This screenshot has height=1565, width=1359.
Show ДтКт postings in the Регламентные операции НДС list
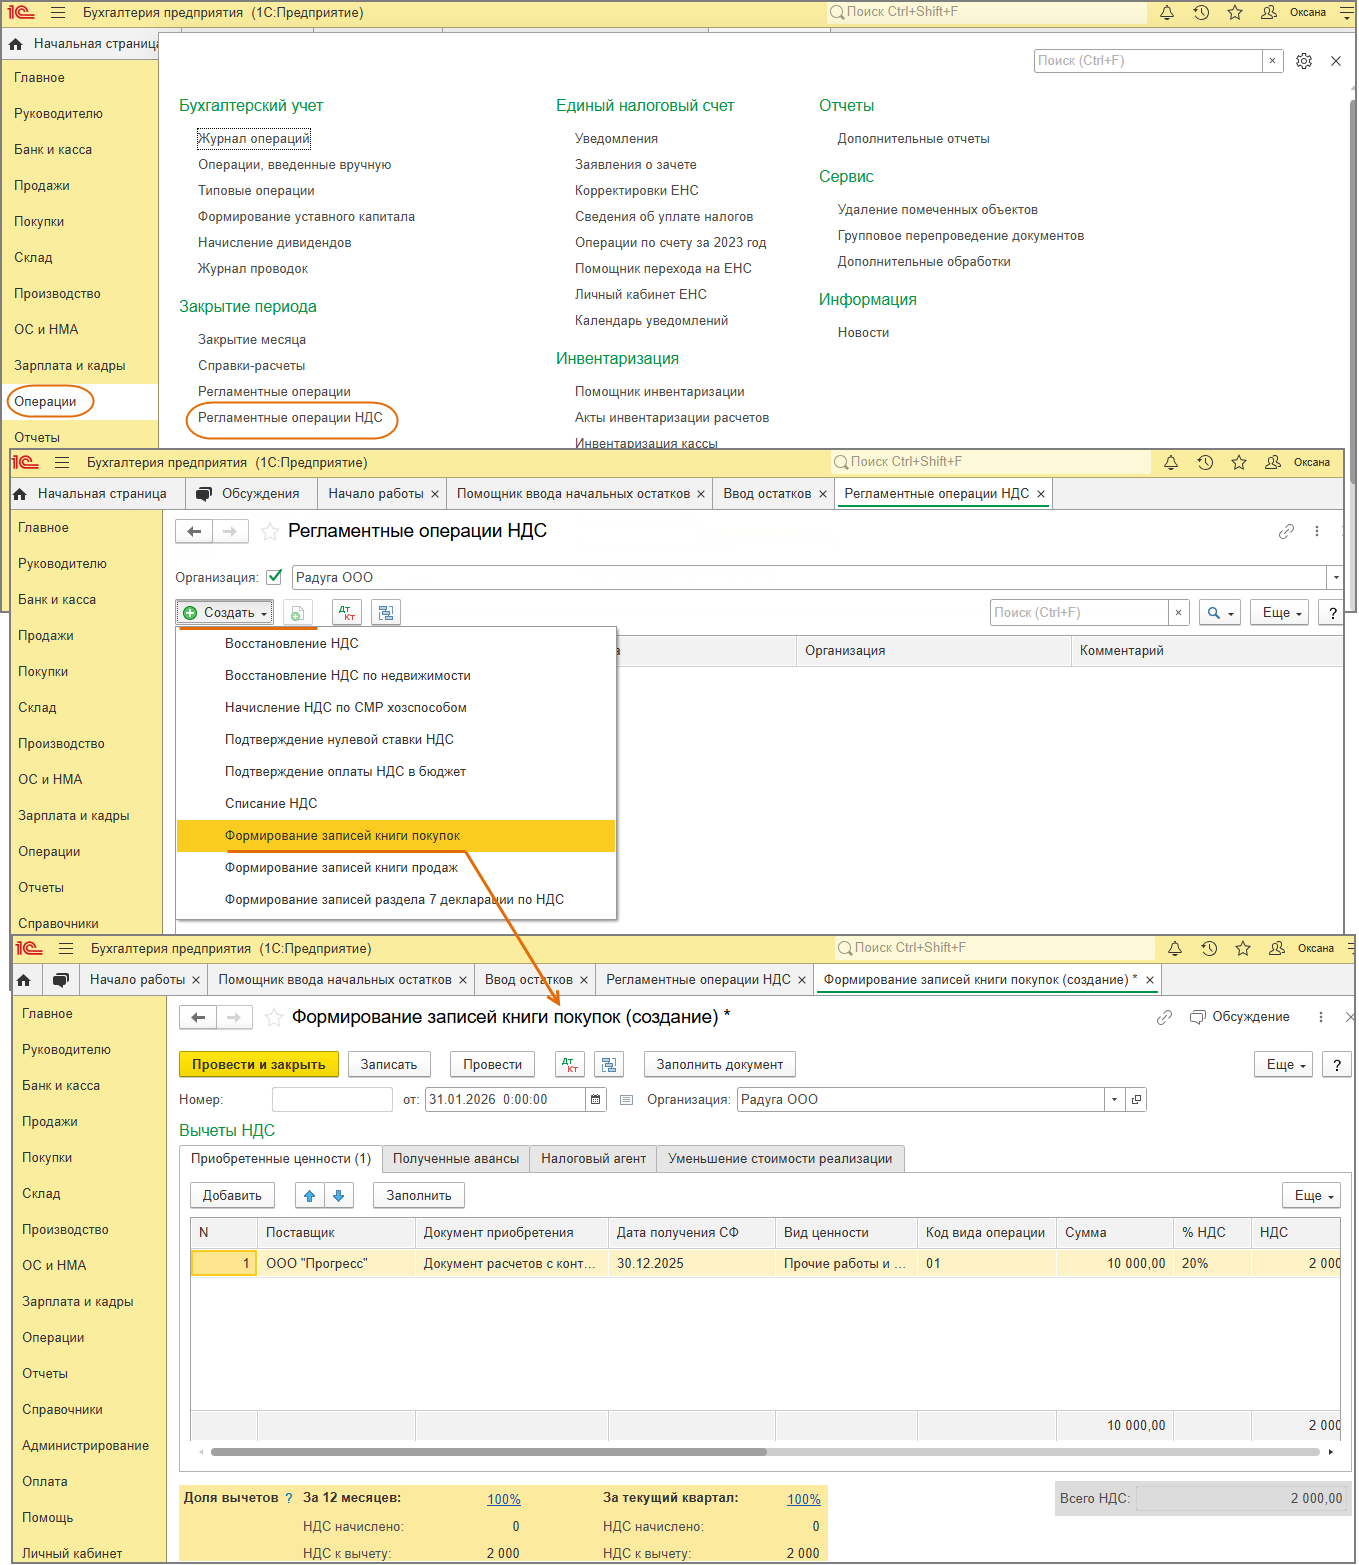pos(347,613)
